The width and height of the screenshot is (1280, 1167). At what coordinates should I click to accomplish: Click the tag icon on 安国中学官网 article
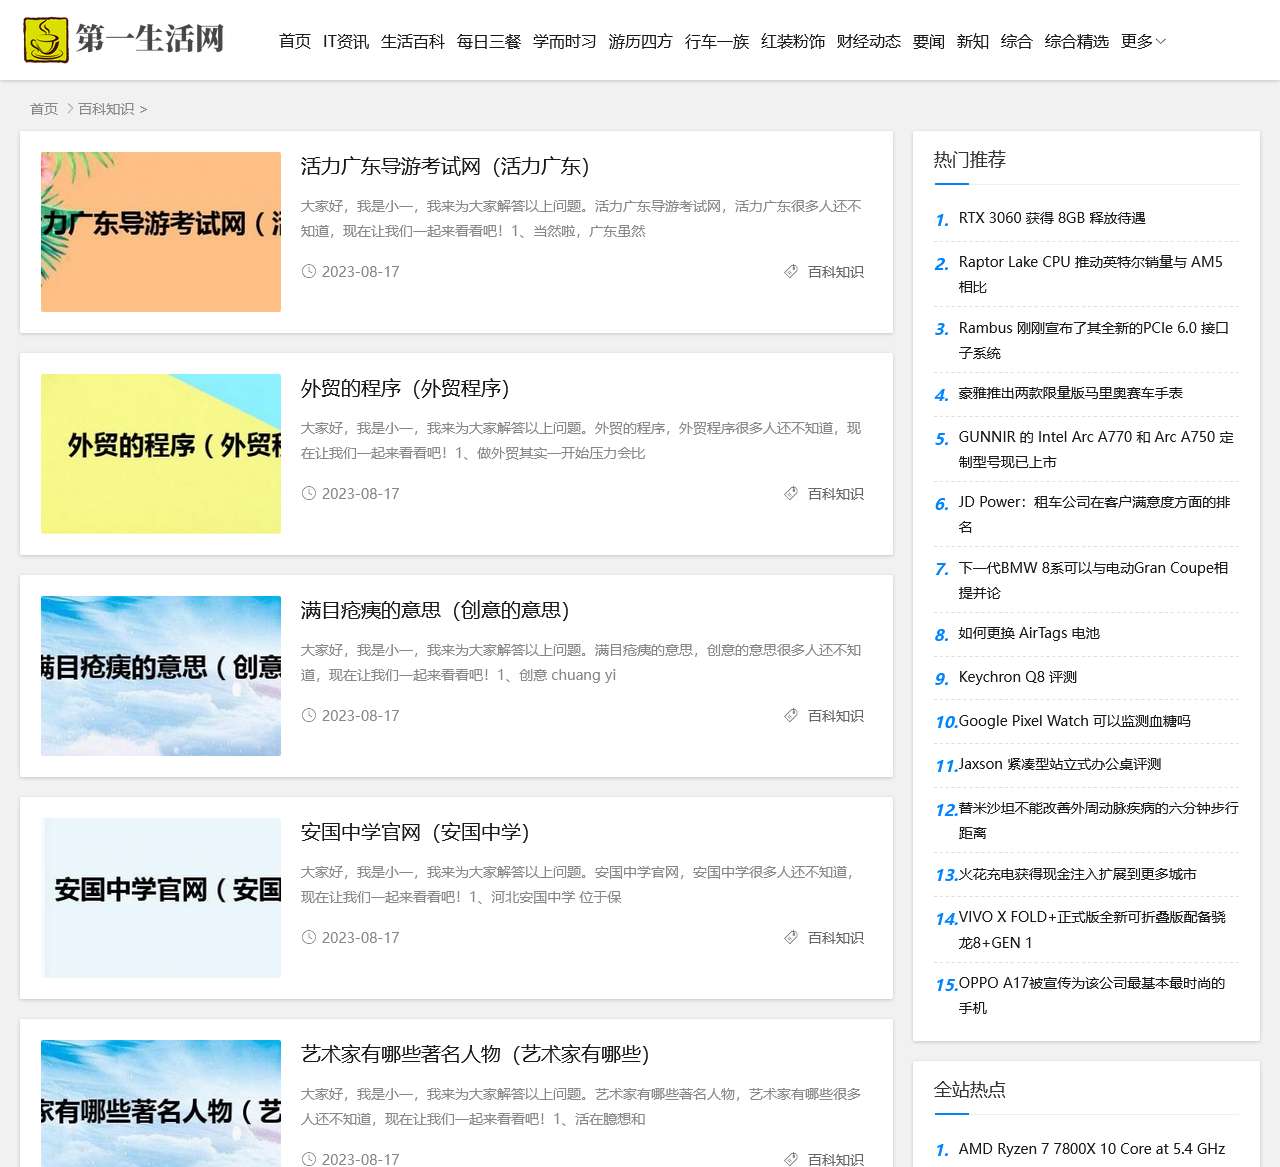click(x=791, y=937)
